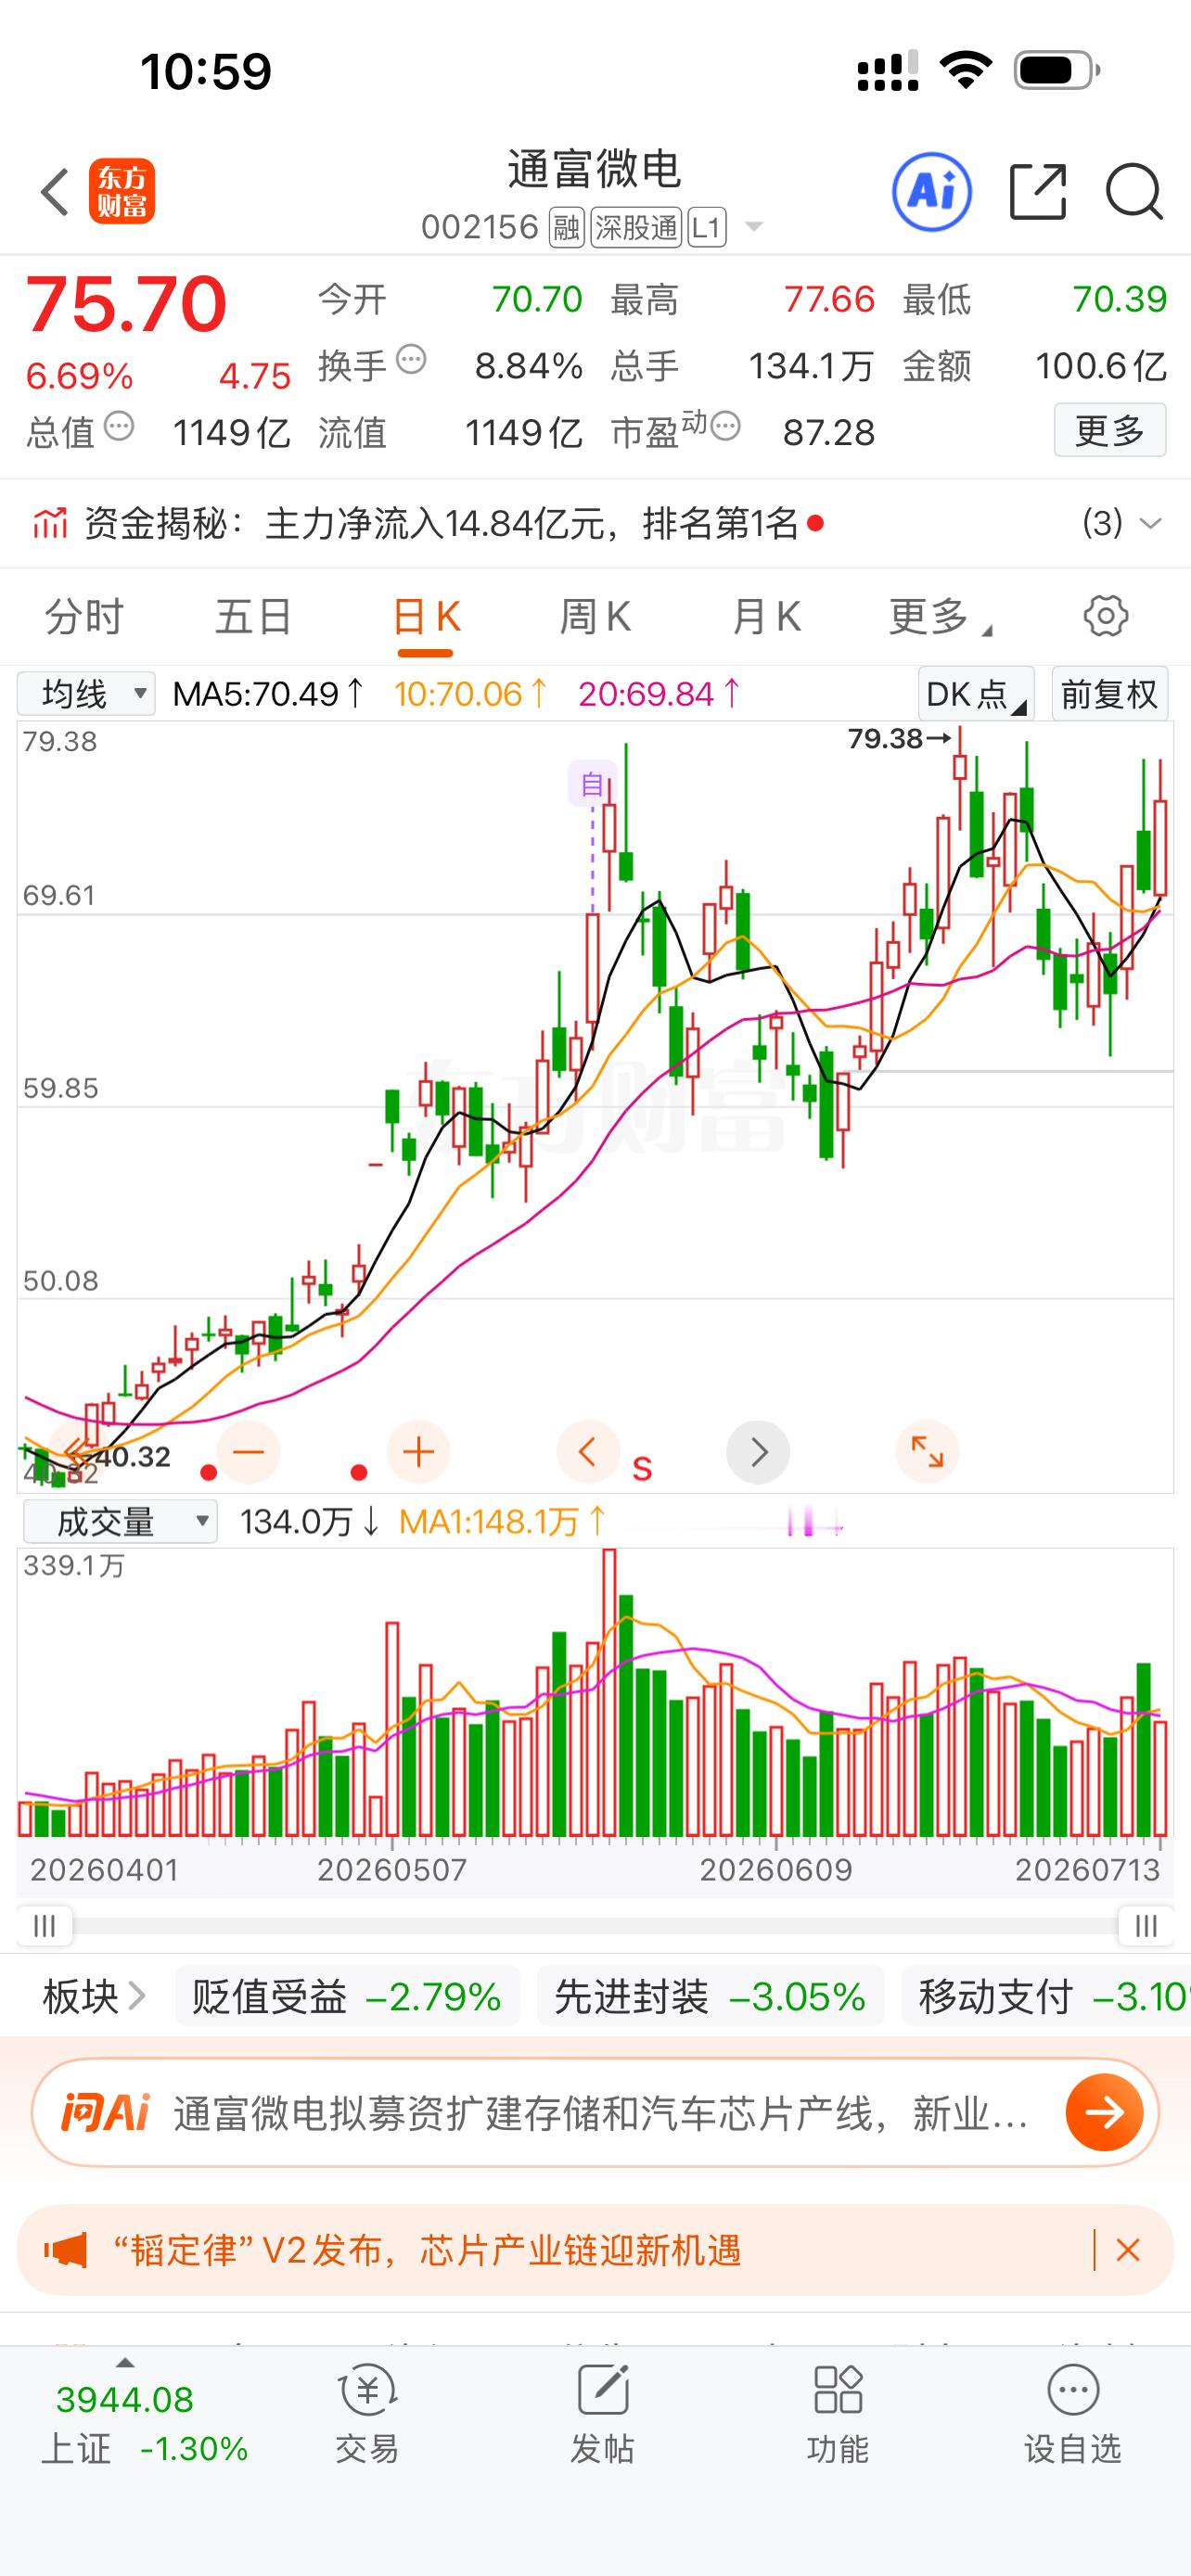Dismiss the chip industry news banner
The width and height of the screenshot is (1191, 2576).
pos(1128,2250)
